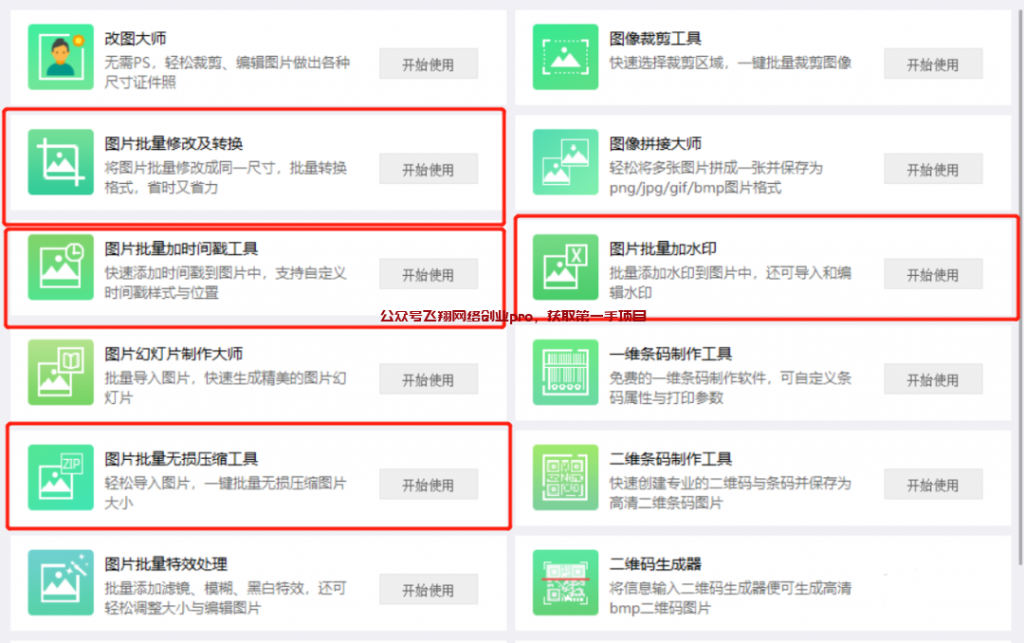Select the 图像拼接大师 icon
Viewport: 1024px width, 643px height.
point(566,162)
